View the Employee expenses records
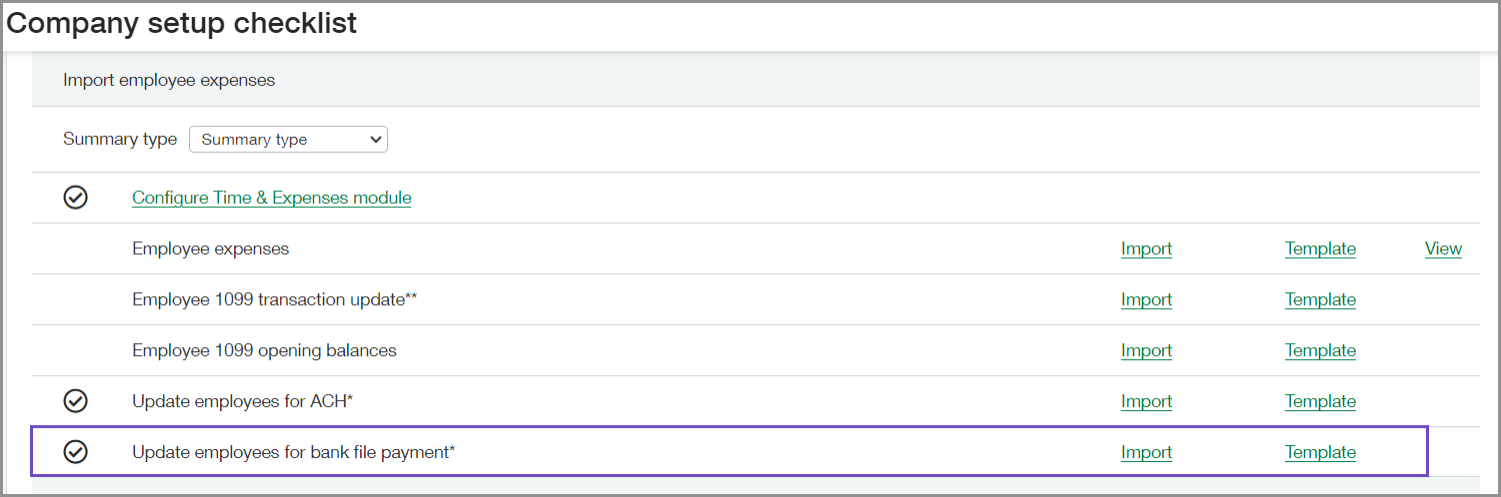The height and width of the screenshot is (497, 1501). tap(1443, 249)
